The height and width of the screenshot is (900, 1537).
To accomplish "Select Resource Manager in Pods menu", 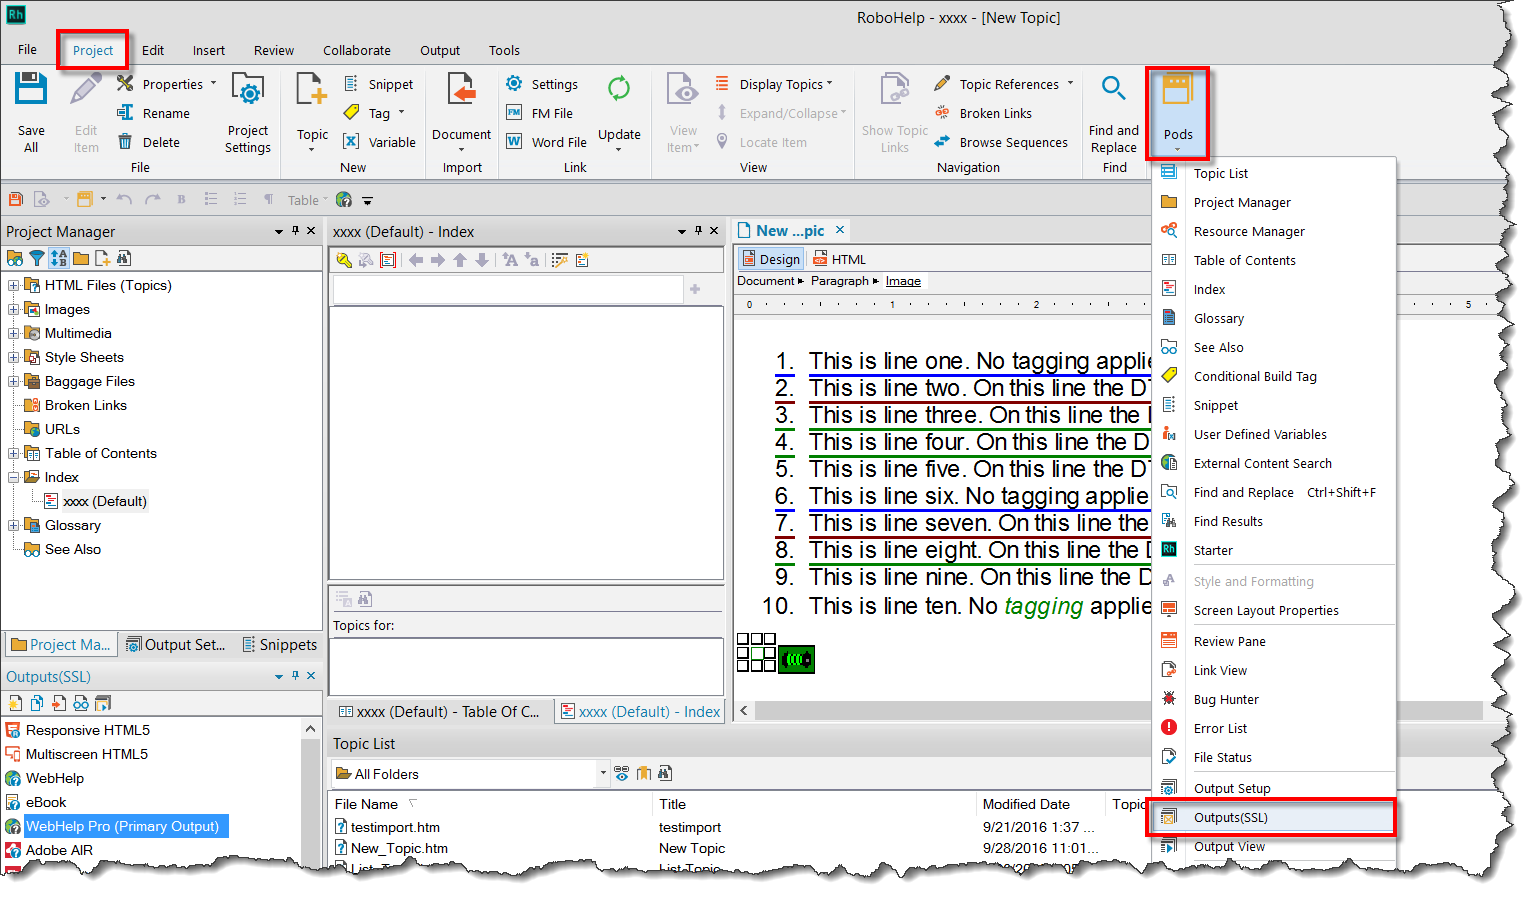I will click(1274, 232).
